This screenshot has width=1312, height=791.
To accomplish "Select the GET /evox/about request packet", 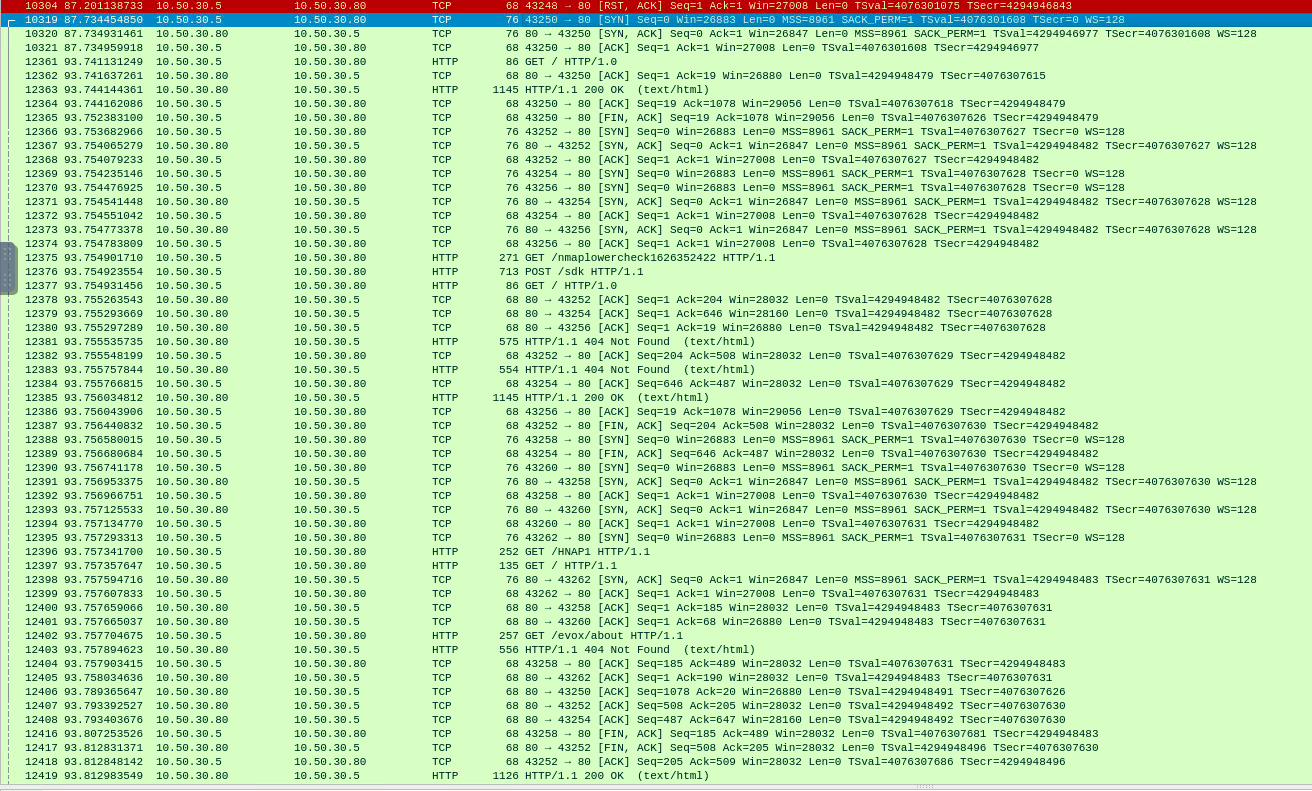I will click(600, 636).
